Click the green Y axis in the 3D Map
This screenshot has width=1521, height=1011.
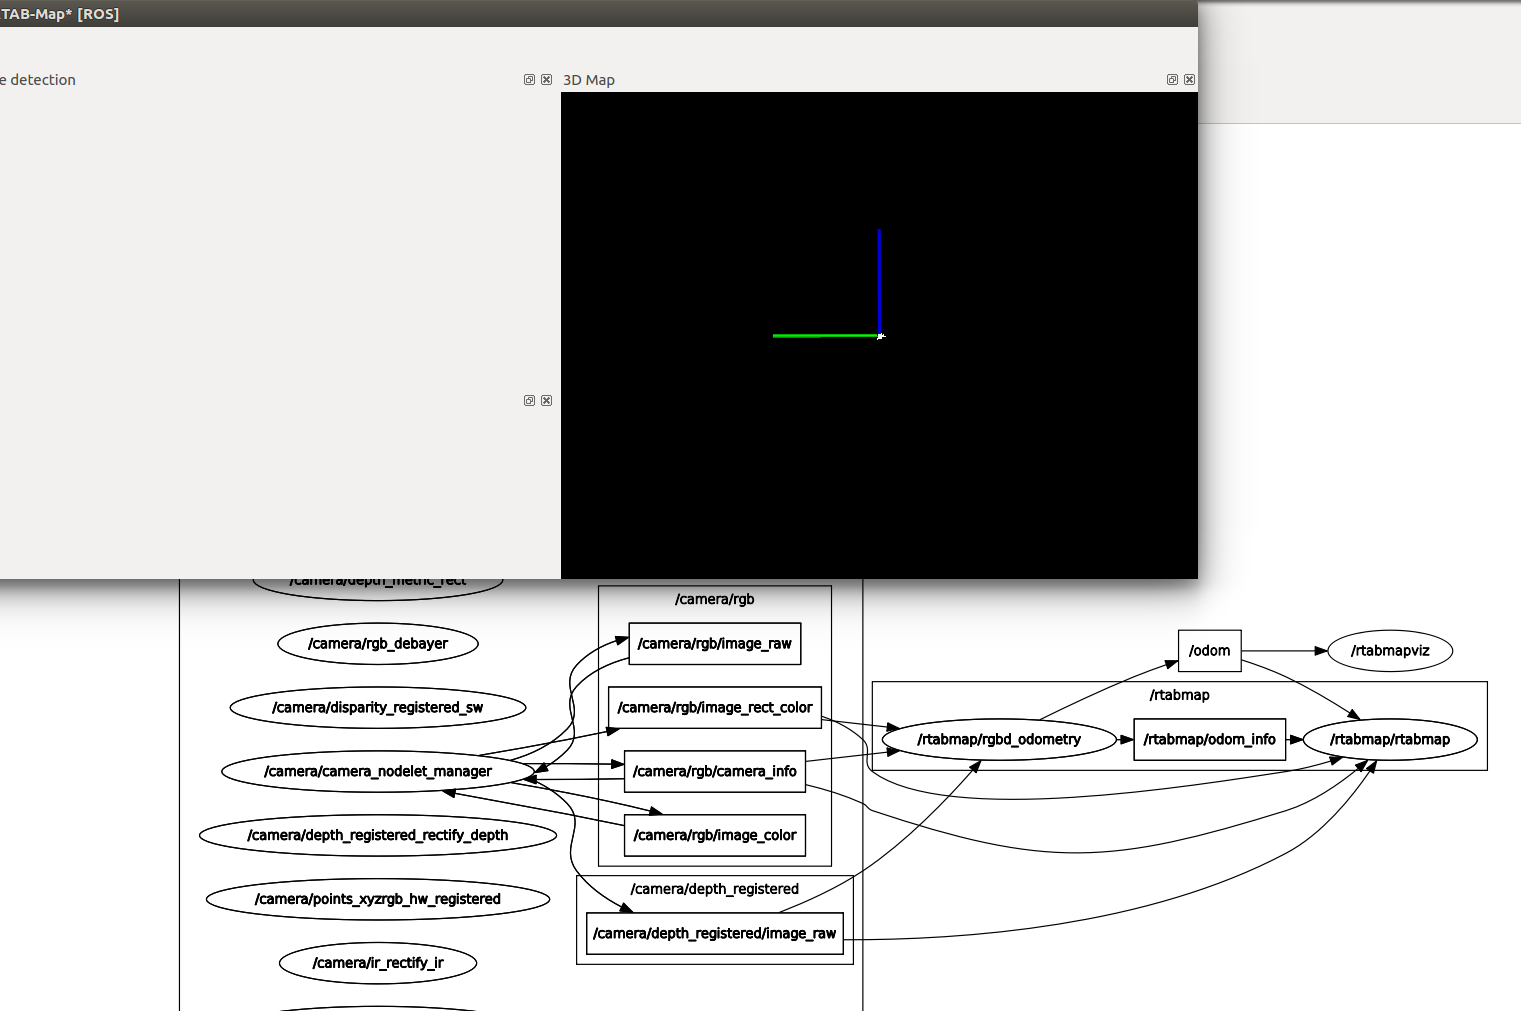(820, 336)
